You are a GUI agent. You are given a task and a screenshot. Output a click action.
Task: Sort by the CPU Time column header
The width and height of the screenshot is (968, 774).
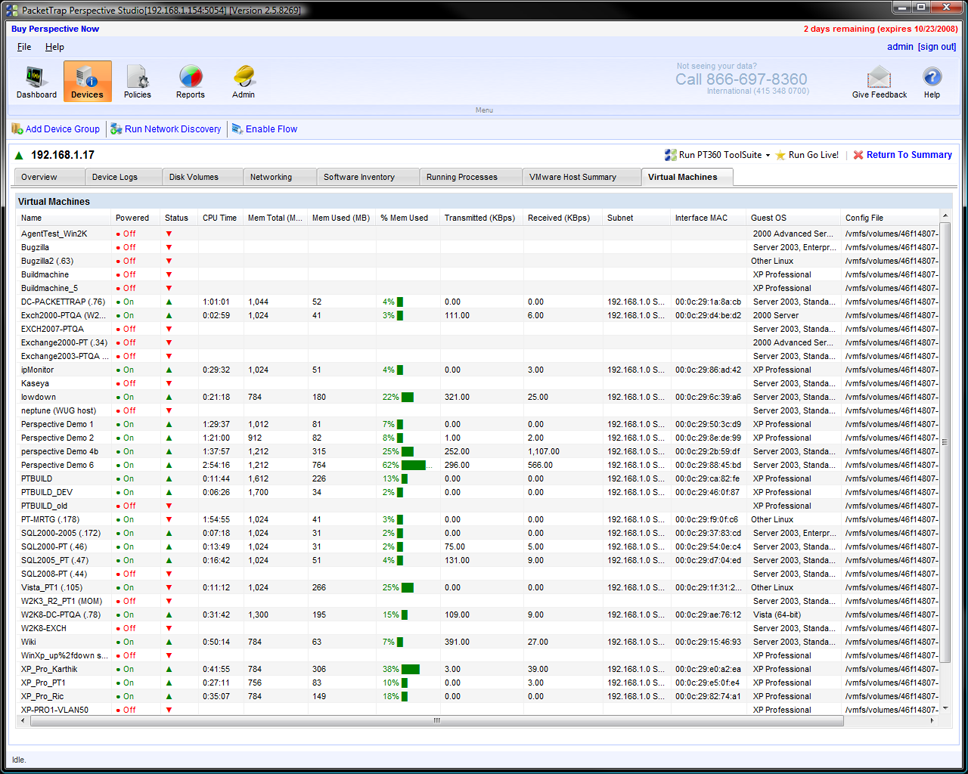click(220, 218)
